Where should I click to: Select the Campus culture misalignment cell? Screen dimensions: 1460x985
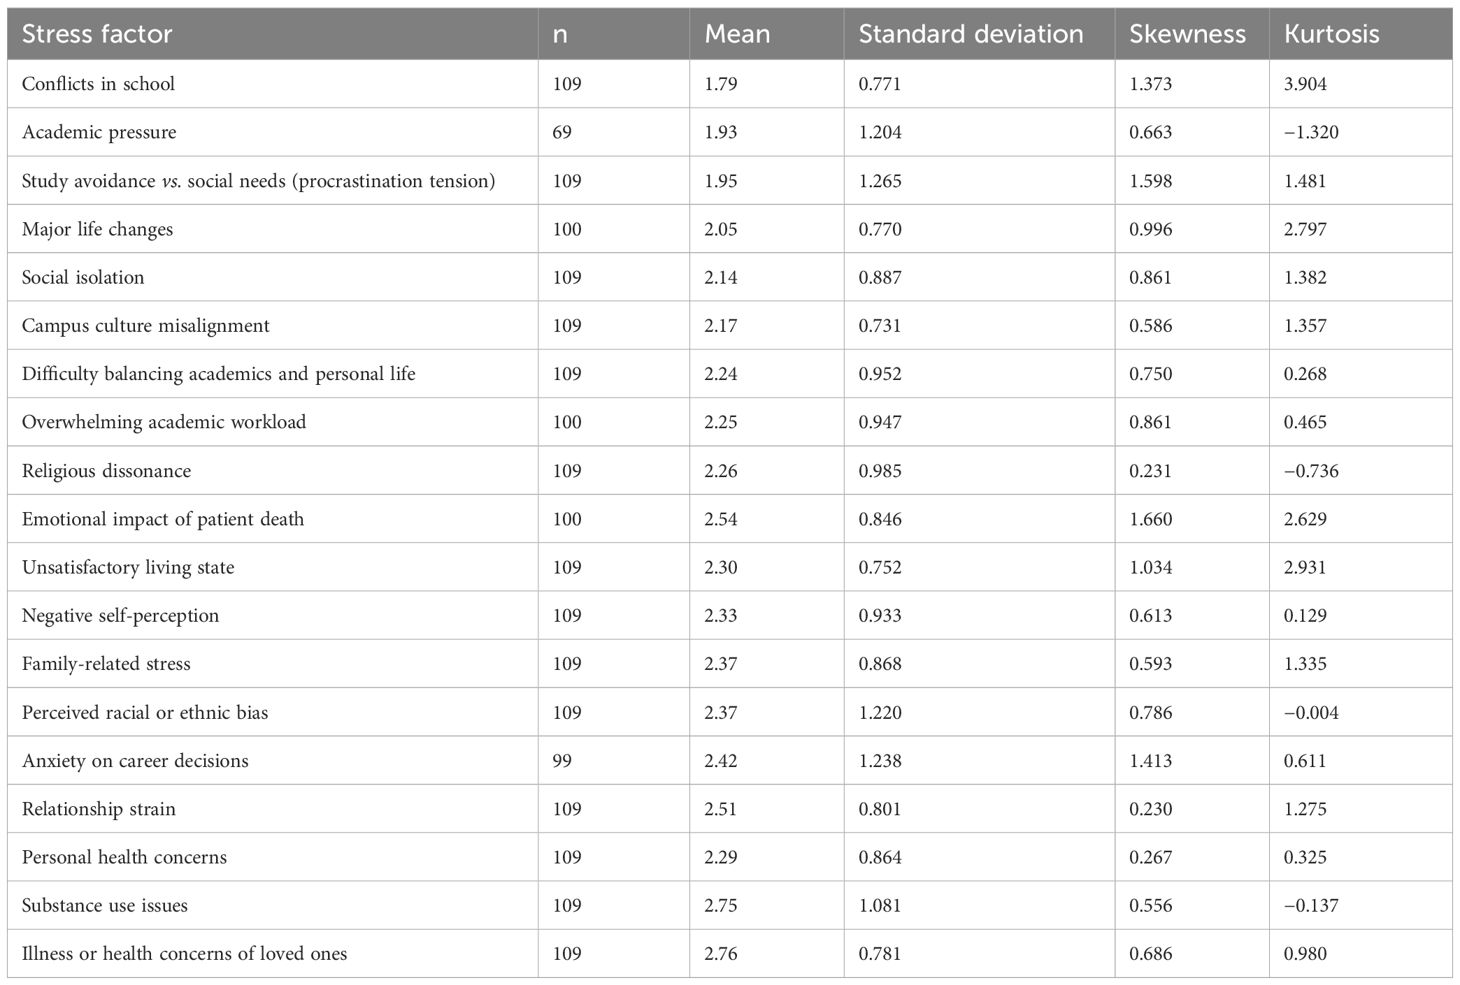pos(146,325)
